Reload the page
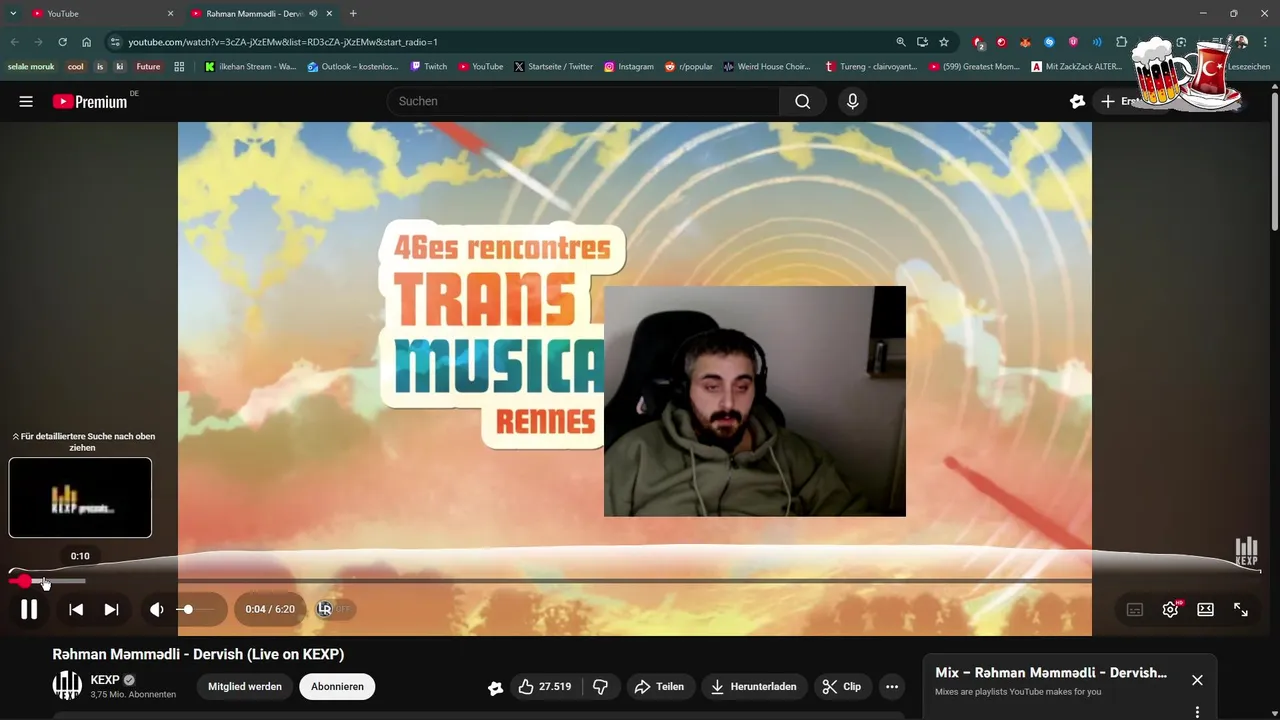The width and height of the screenshot is (1280, 720). (62, 42)
